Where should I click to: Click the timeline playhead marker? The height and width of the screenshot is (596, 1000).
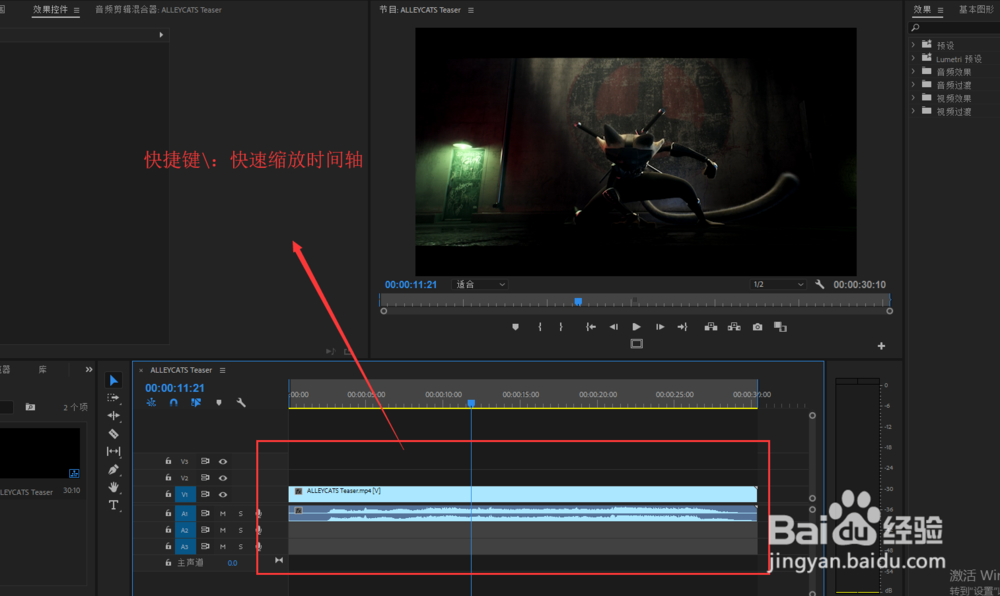pyautogui.click(x=471, y=403)
